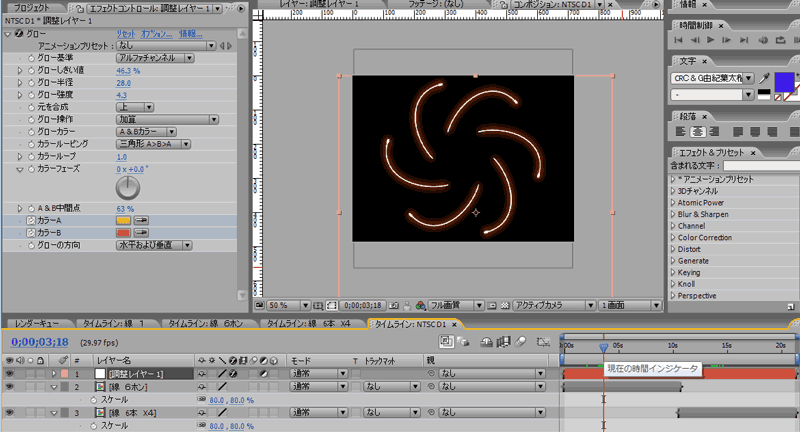Click the 情報 link for the Glow effect
The image size is (800, 432).
190,34
